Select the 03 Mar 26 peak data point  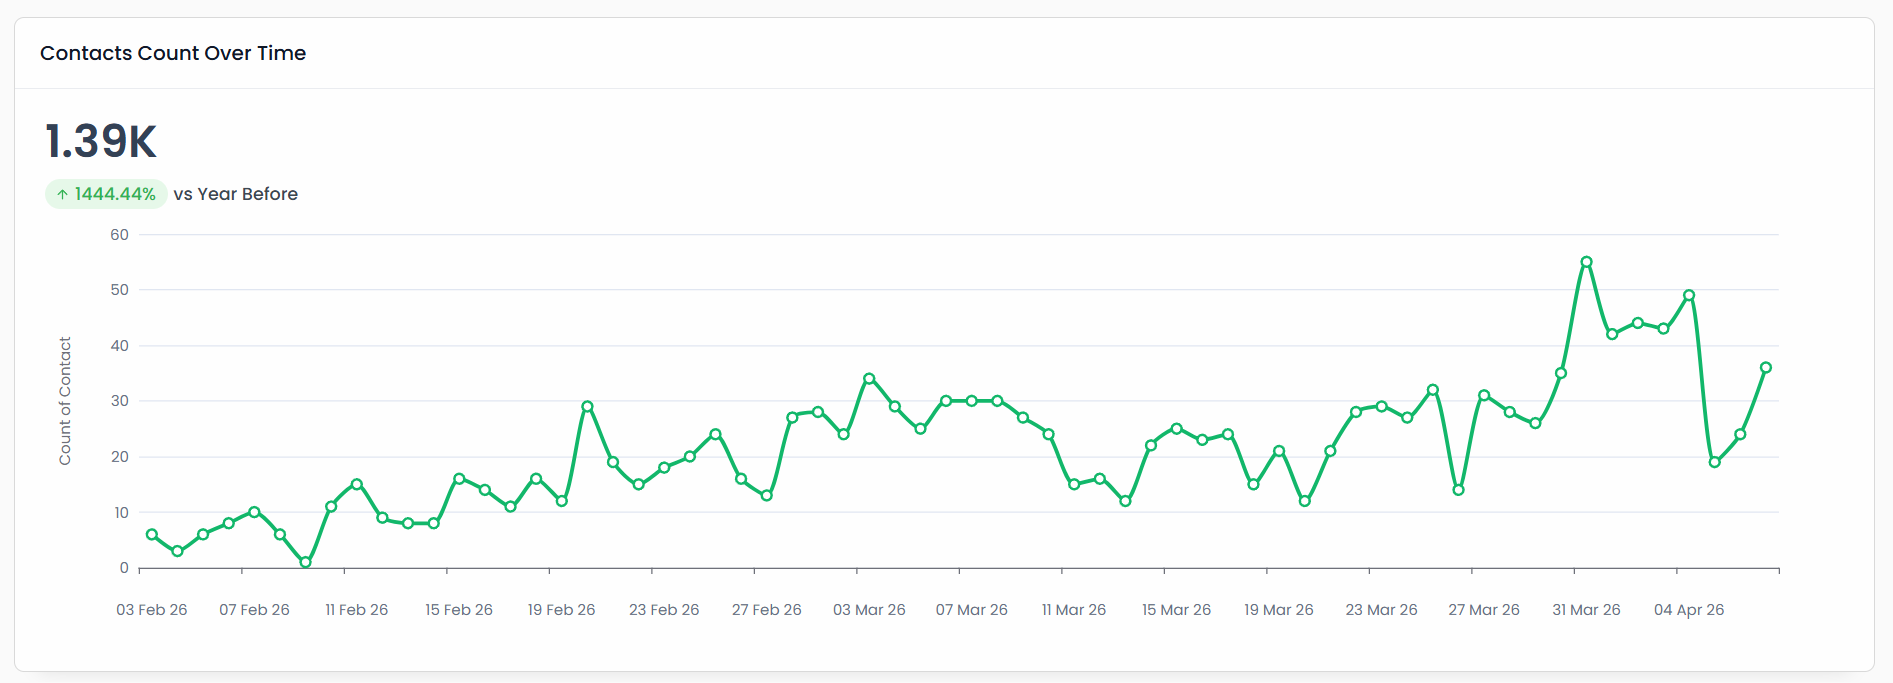point(869,379)
